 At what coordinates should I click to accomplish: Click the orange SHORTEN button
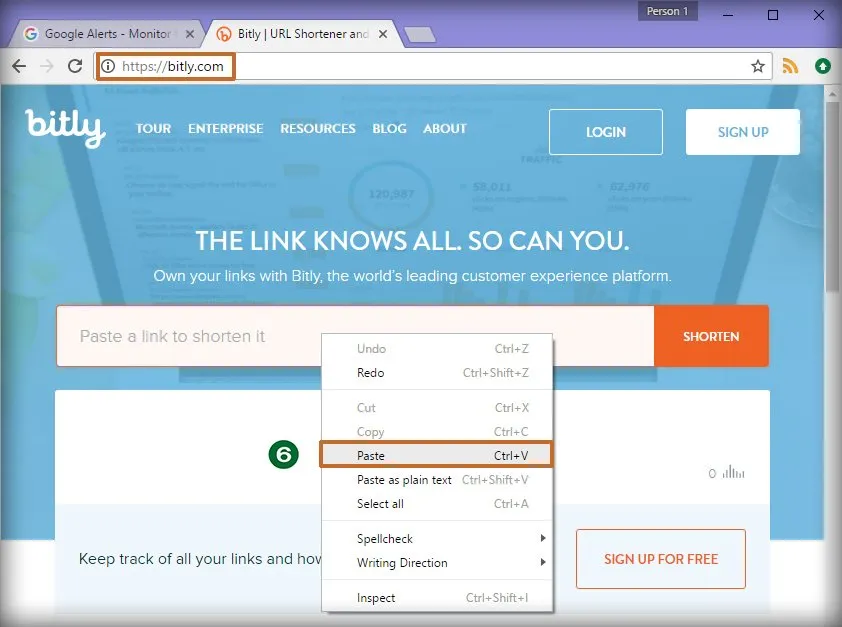pyautogui.click(x=711, y=336)
